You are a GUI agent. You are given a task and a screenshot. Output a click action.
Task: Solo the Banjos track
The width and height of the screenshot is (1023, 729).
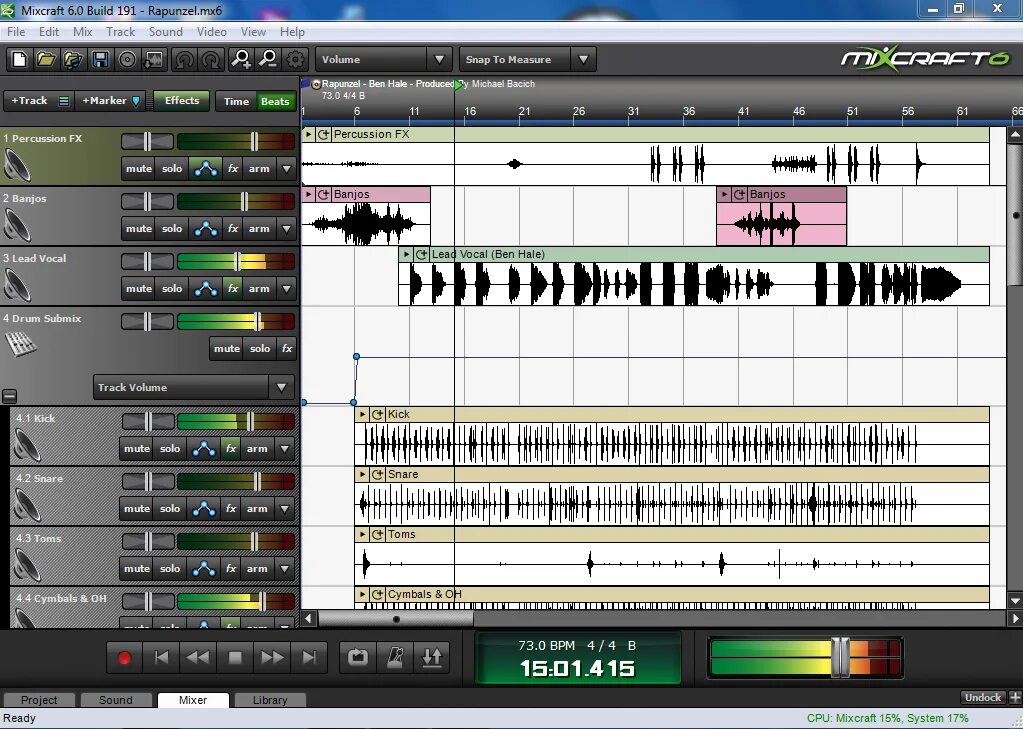coord(172,228)
